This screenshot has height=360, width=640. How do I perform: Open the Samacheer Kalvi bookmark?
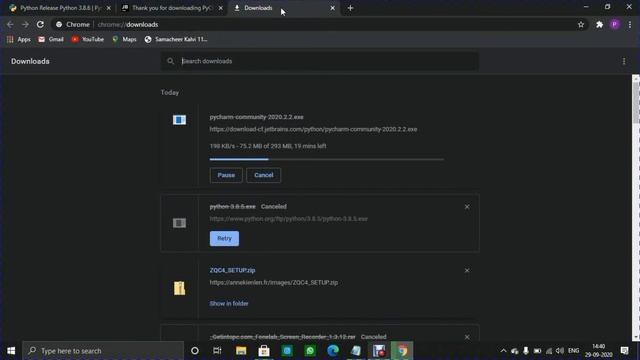[176, 39]
